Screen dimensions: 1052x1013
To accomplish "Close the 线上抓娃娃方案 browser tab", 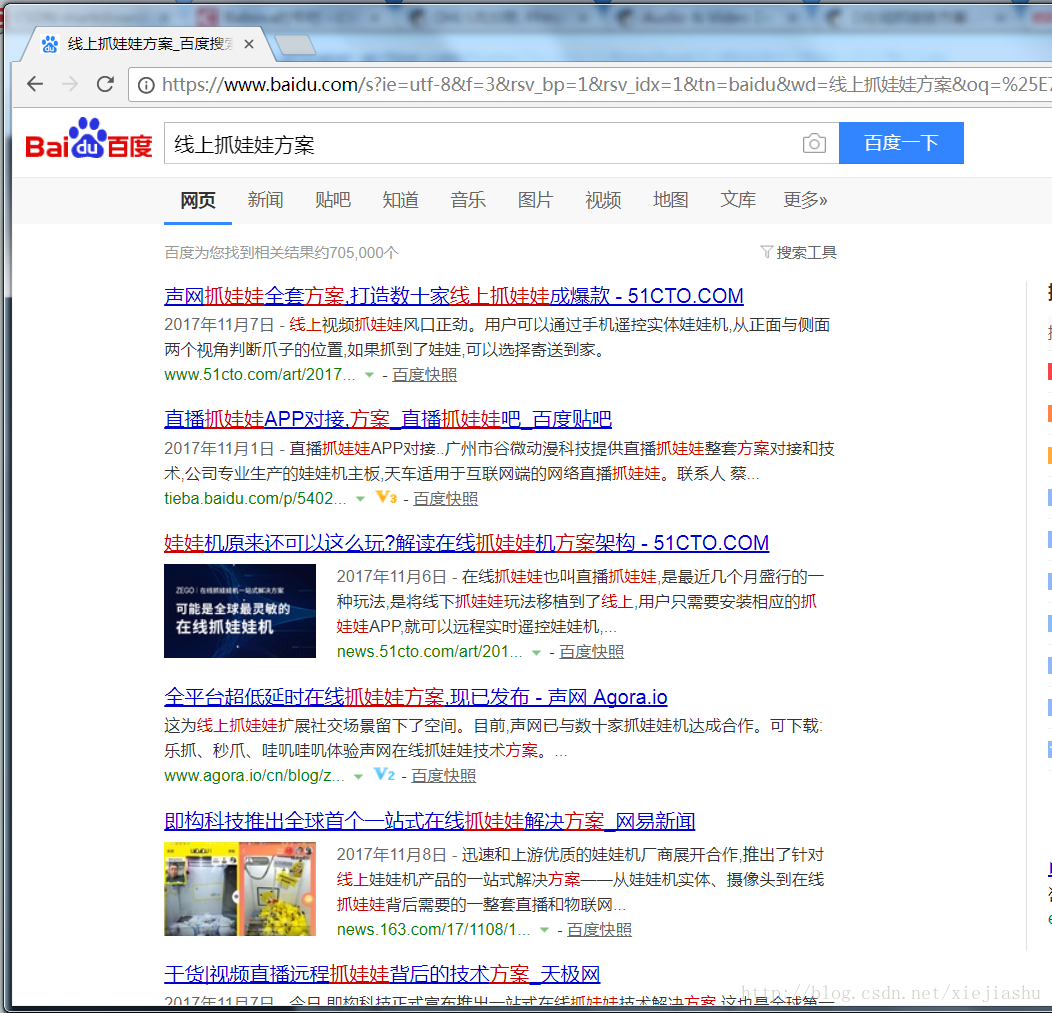I will 249,44.
